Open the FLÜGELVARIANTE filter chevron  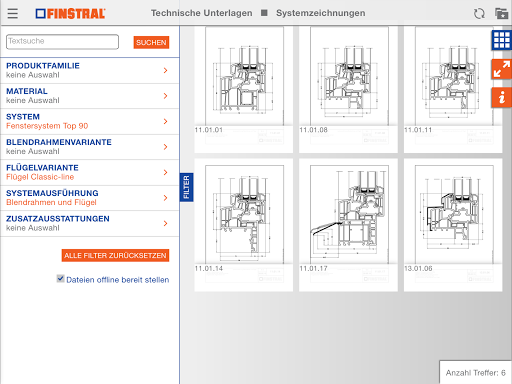coord(165,172)
